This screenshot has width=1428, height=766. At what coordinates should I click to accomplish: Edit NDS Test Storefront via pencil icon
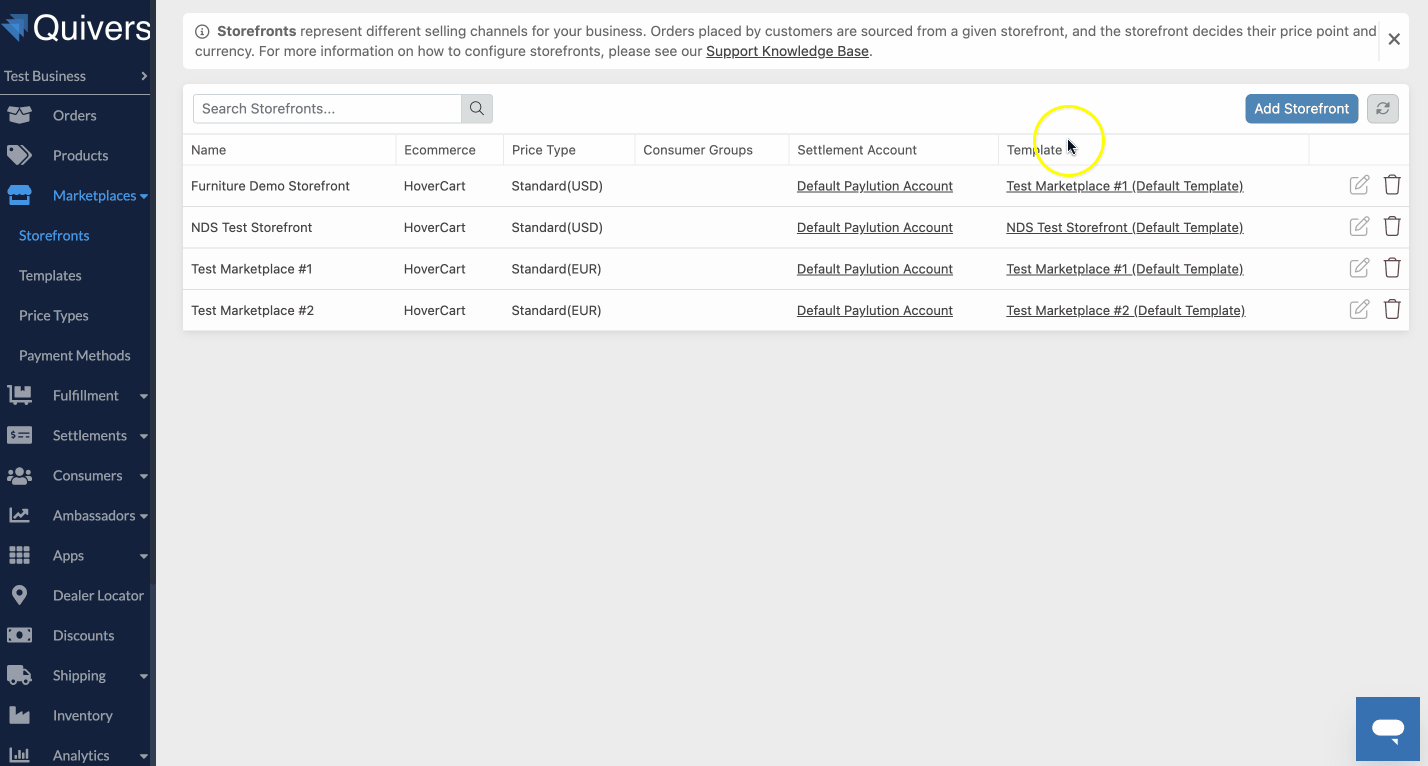pyautogui.click(x=1359, y=227)
